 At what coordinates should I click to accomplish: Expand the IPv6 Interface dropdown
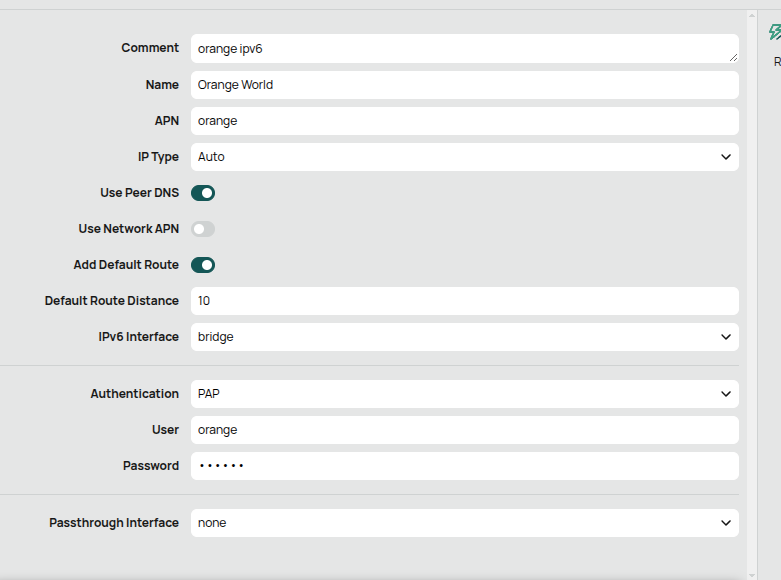465,337
